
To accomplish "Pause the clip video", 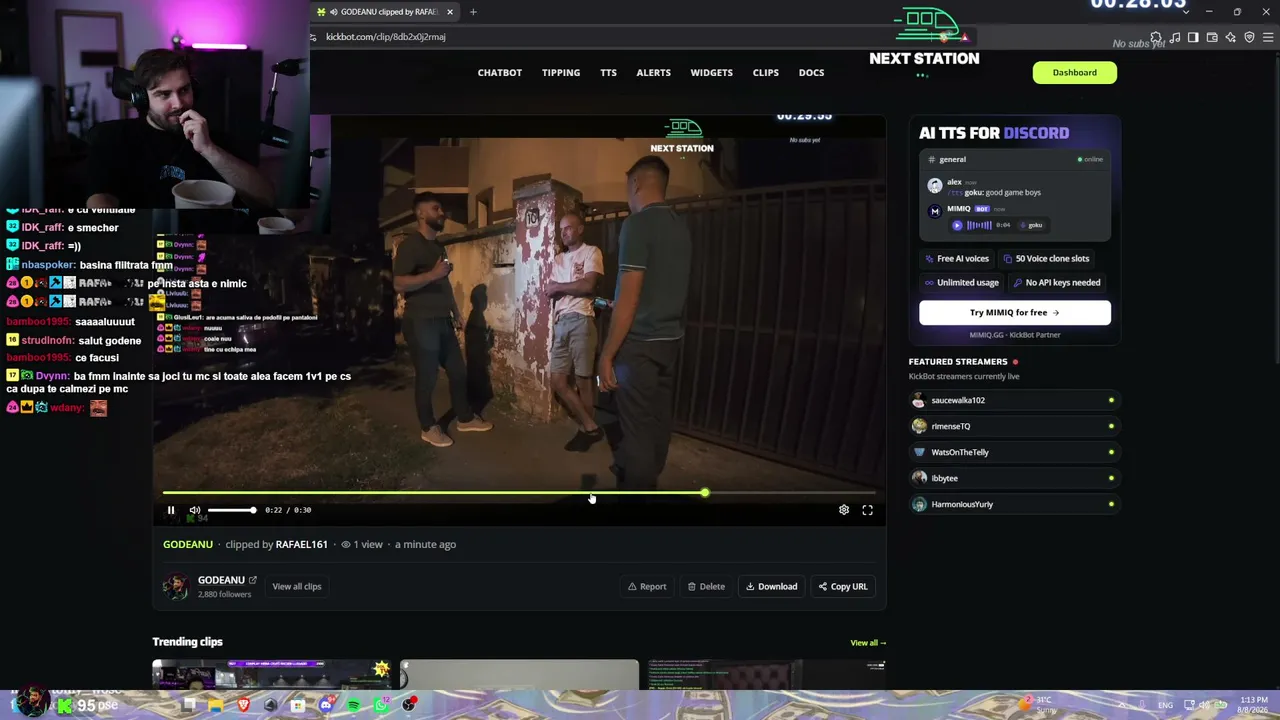I will [x=171, y=510].
